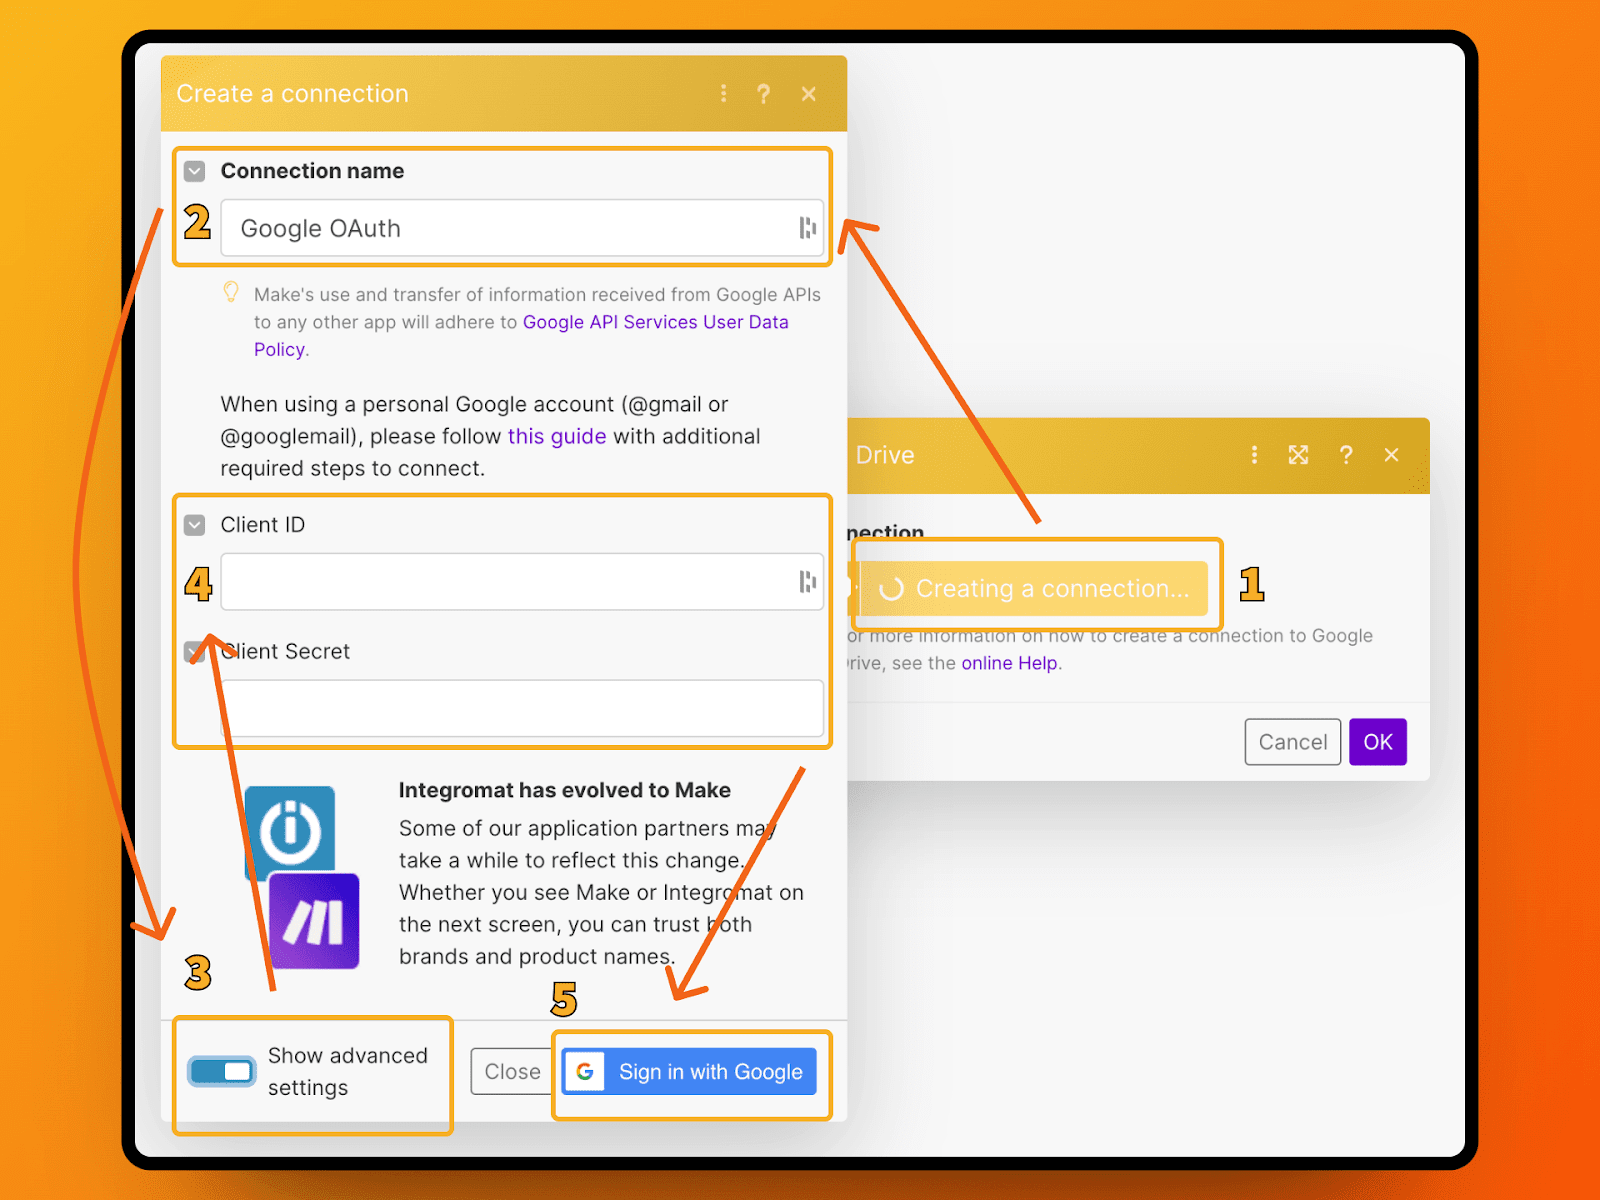Screen dimensions: 1600x1200
Task: Click the 'Create a connection' title text
Action: (x=292, y=94)
